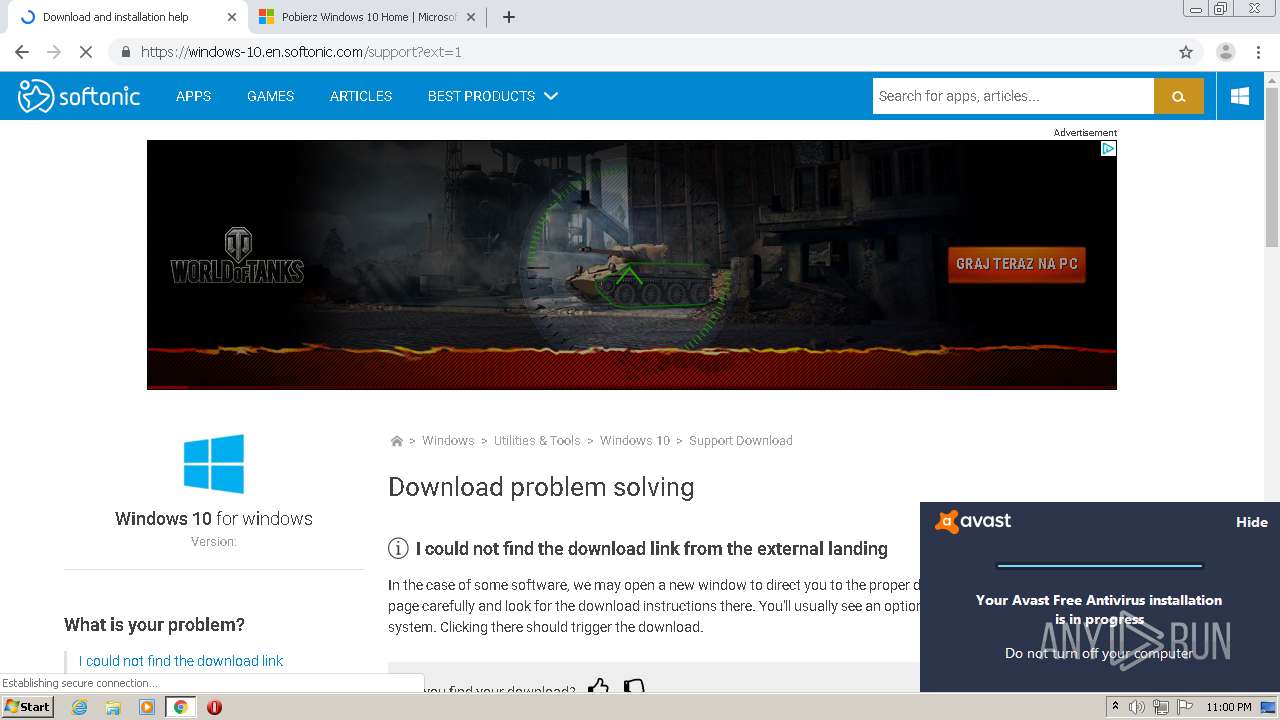This screenshot has width=1280, height=720.
Task: Open the ARTICLES section
Action: coord(361,96)
